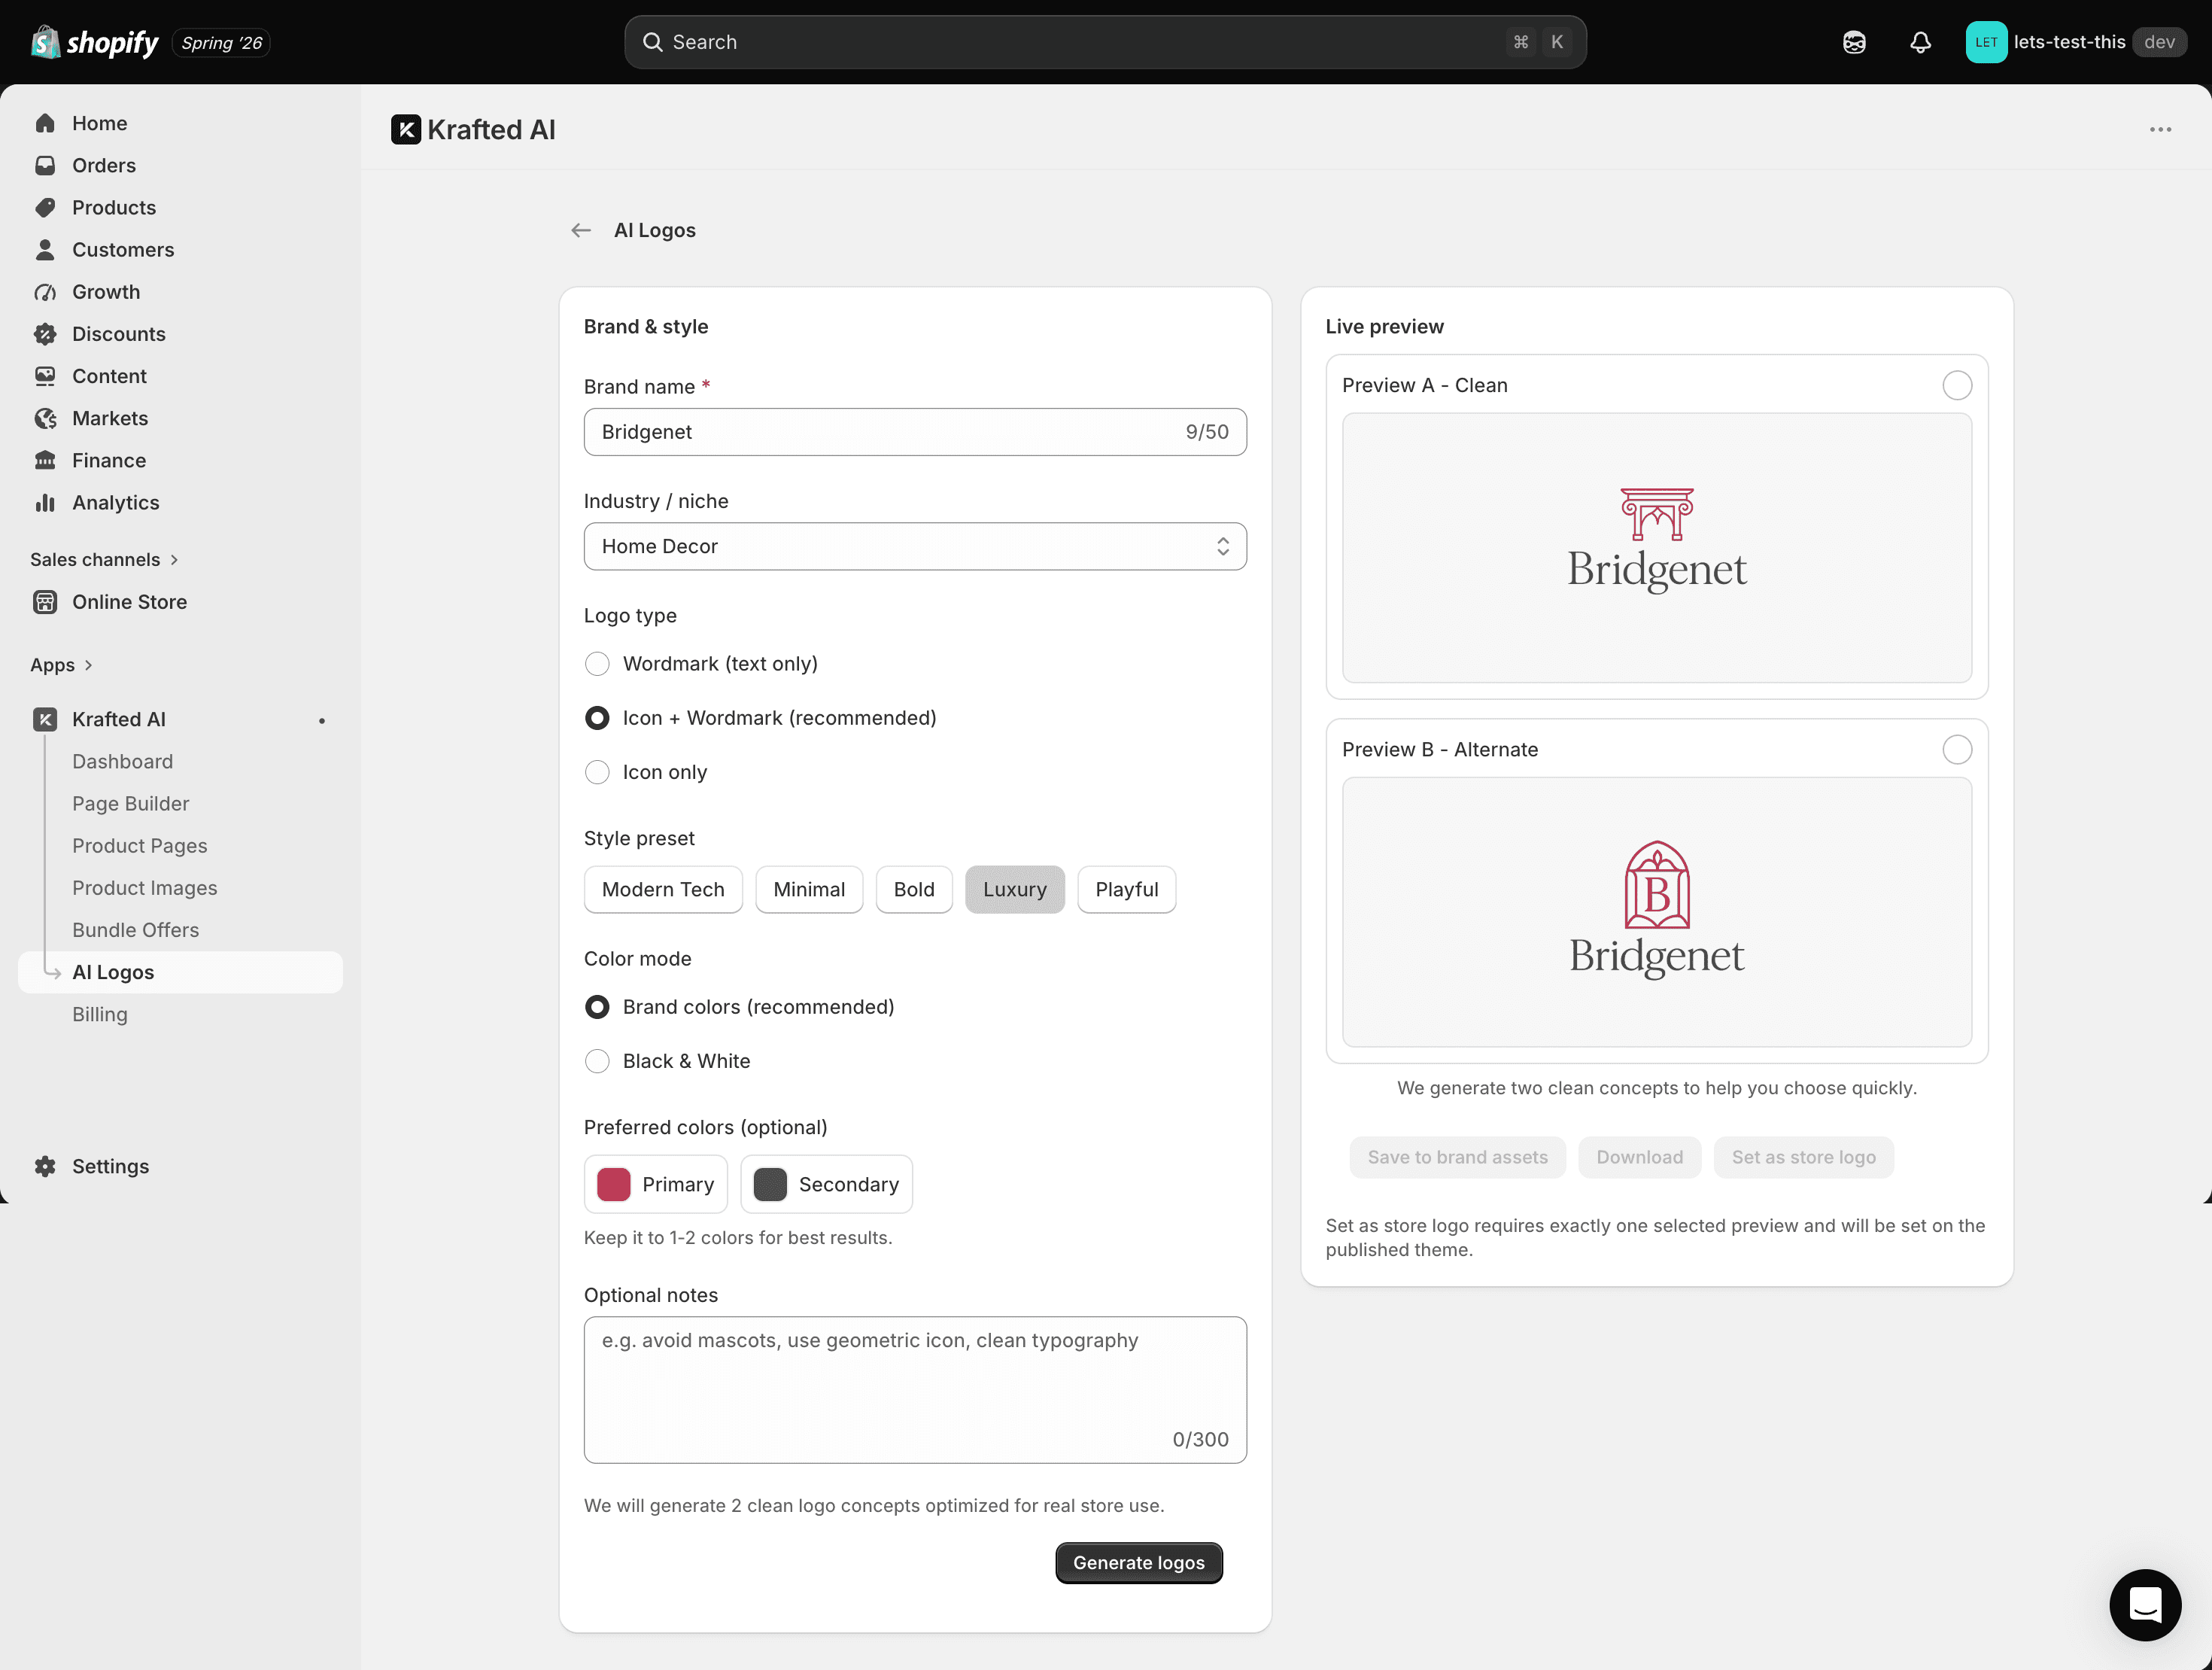Open the chat support bubble
The width and height of the screenshot is (2212, 1670).
[2145, 1605]
